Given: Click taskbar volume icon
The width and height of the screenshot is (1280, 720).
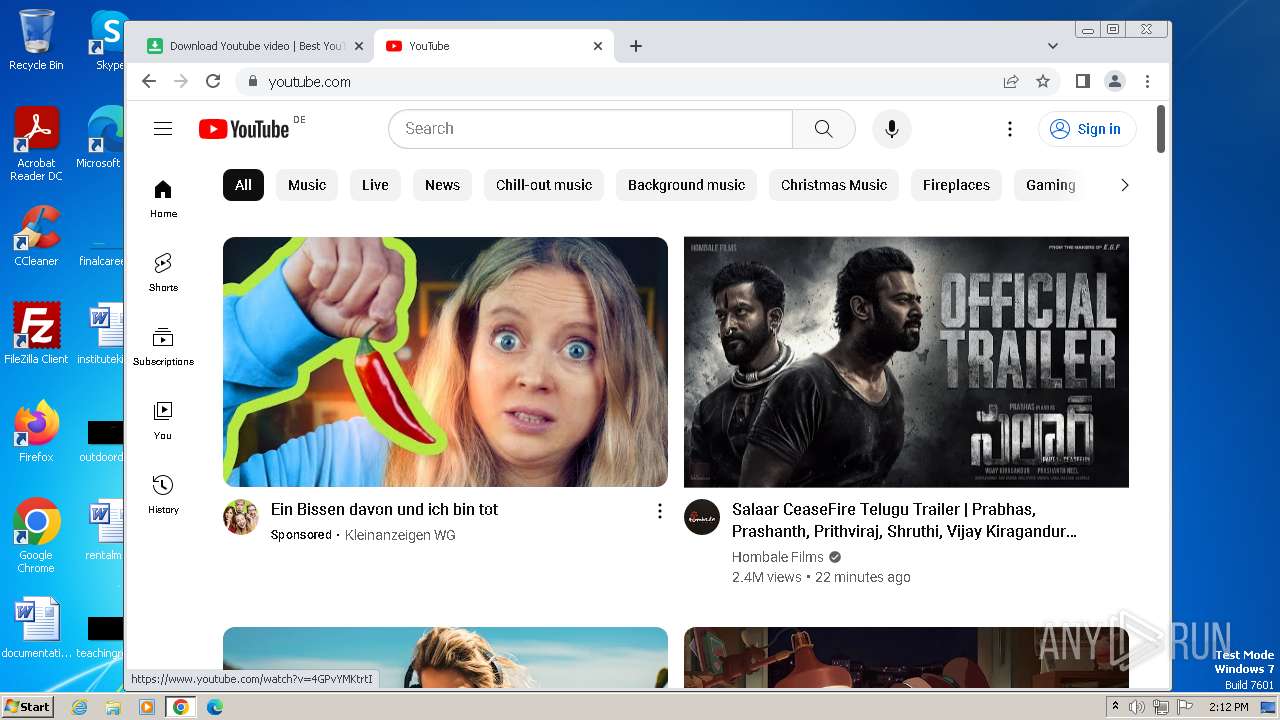Looking at the screenshot, I should [x=1137, y=707].
